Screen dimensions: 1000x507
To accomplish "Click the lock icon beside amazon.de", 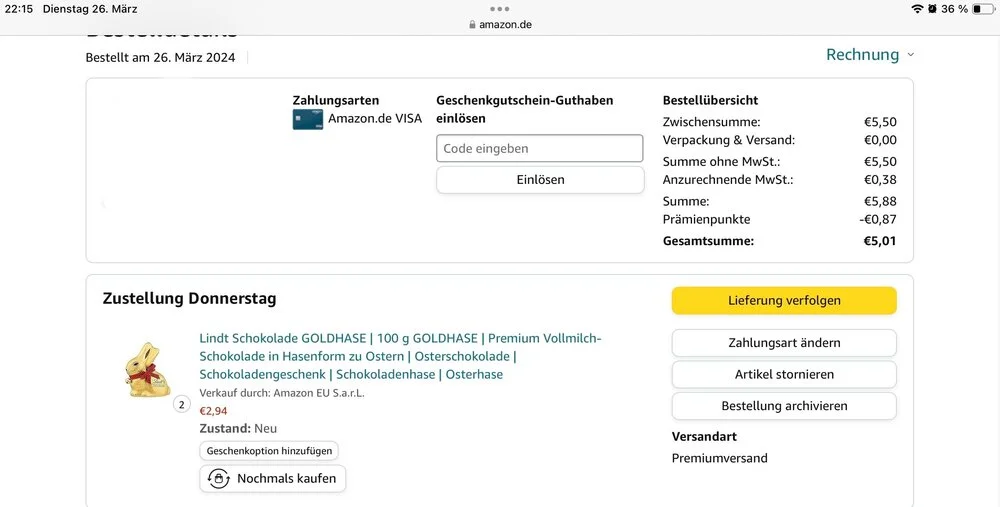I will [x=472, y=25].
